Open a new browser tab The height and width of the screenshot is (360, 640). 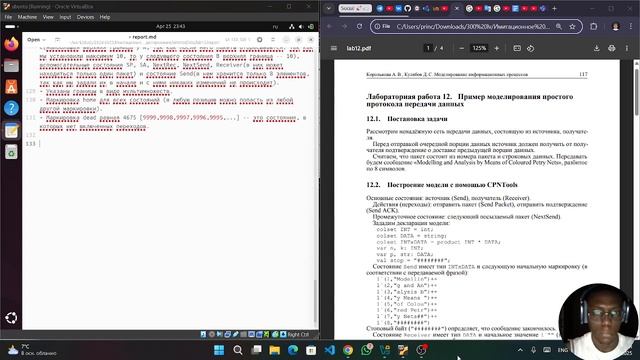[x=554, y=8]
